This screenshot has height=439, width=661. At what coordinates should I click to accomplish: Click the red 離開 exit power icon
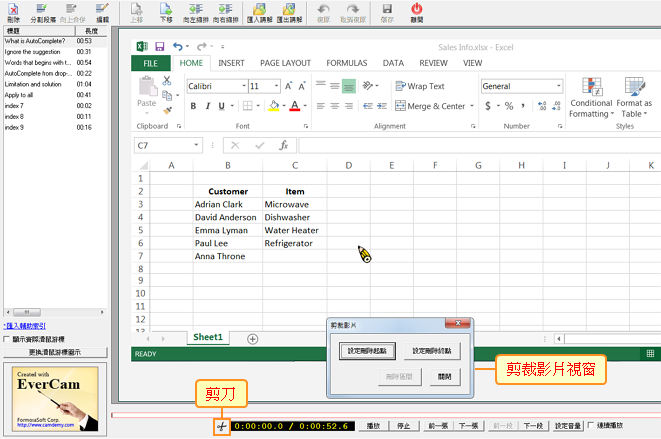[416, 10]
